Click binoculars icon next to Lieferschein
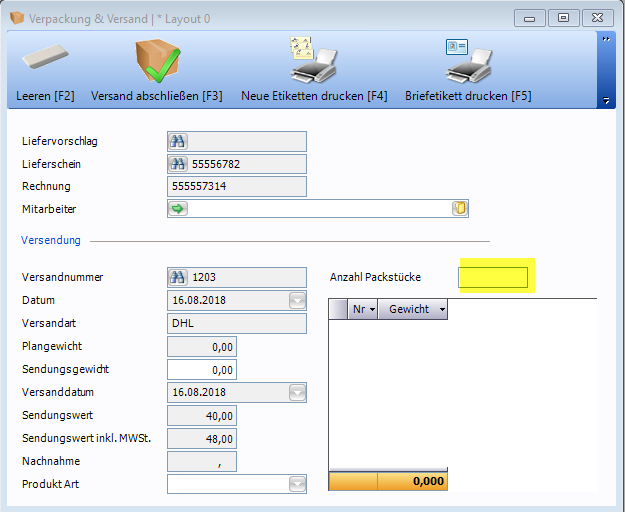 [178, 164]
